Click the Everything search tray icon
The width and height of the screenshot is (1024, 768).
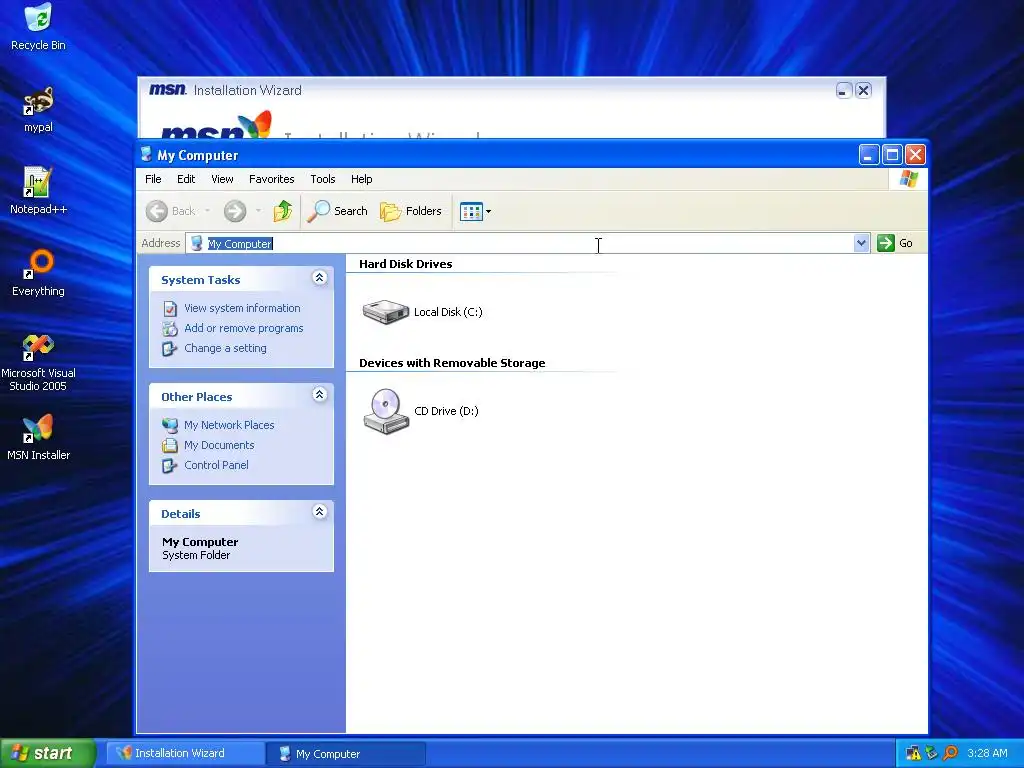(950, 754)
